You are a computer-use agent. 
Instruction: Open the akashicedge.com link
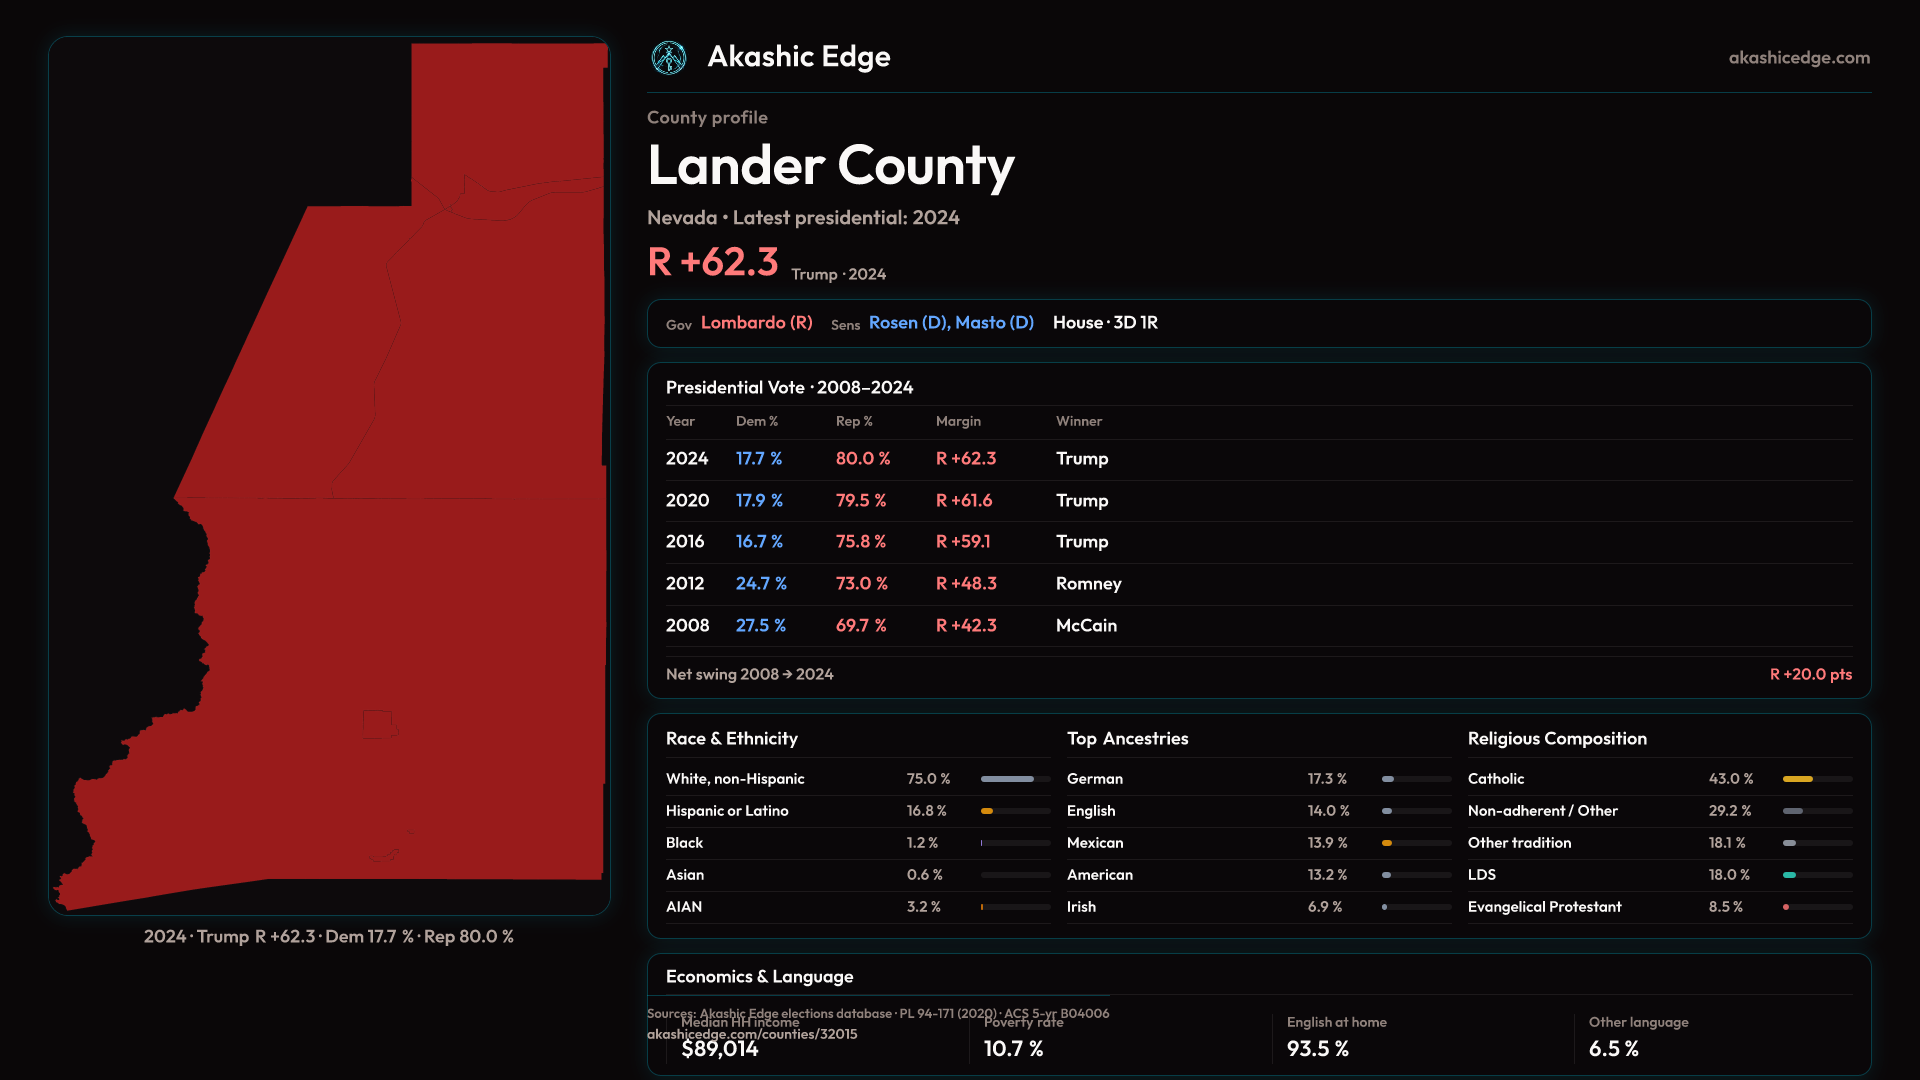tap(1798, 58)
